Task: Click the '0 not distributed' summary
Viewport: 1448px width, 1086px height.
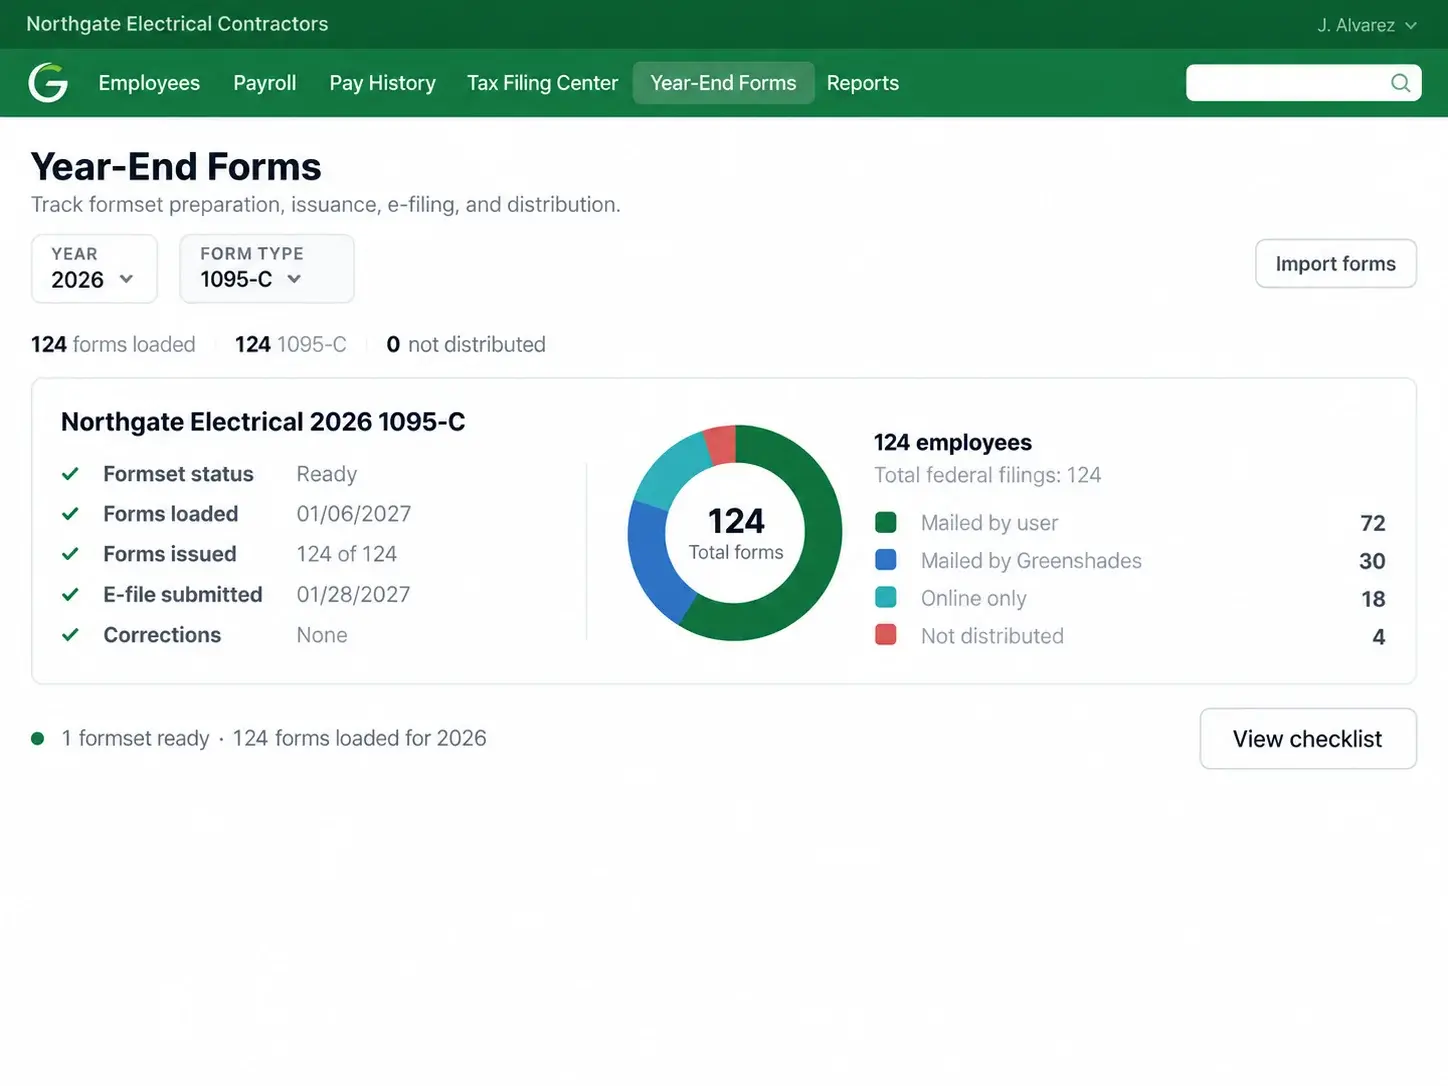Action: 466,345
